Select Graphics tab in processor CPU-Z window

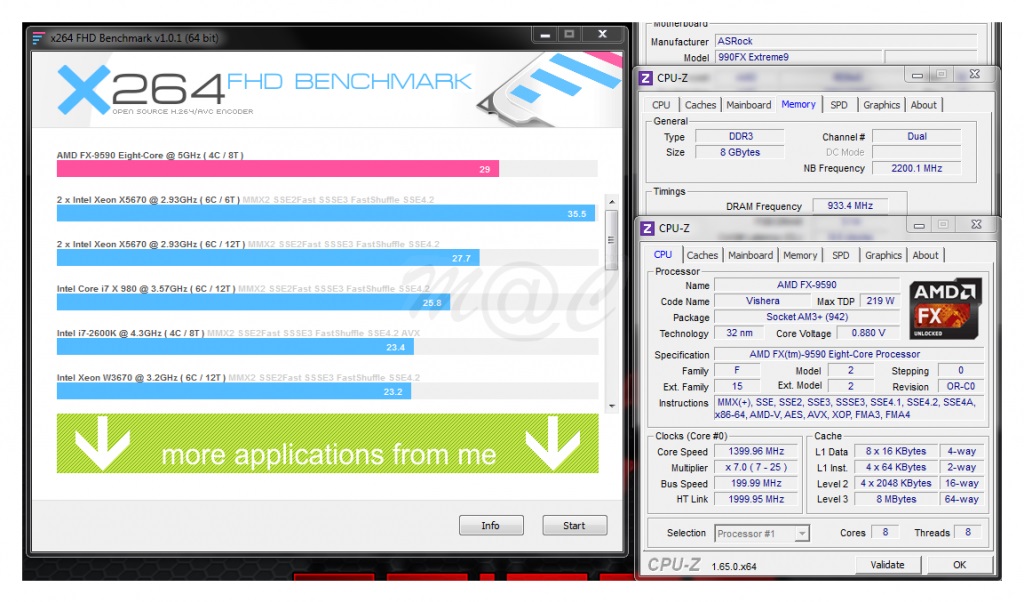[x=883, y=255]
